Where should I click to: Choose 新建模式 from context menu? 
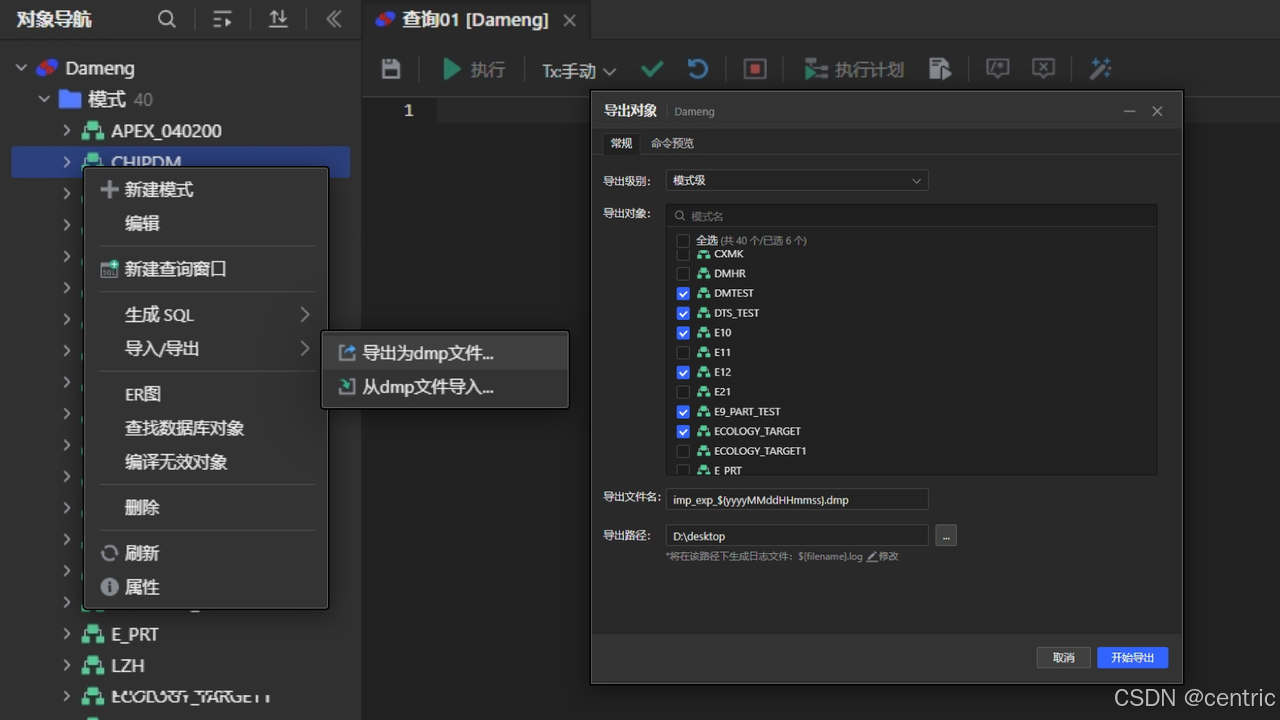click(207, 190)
